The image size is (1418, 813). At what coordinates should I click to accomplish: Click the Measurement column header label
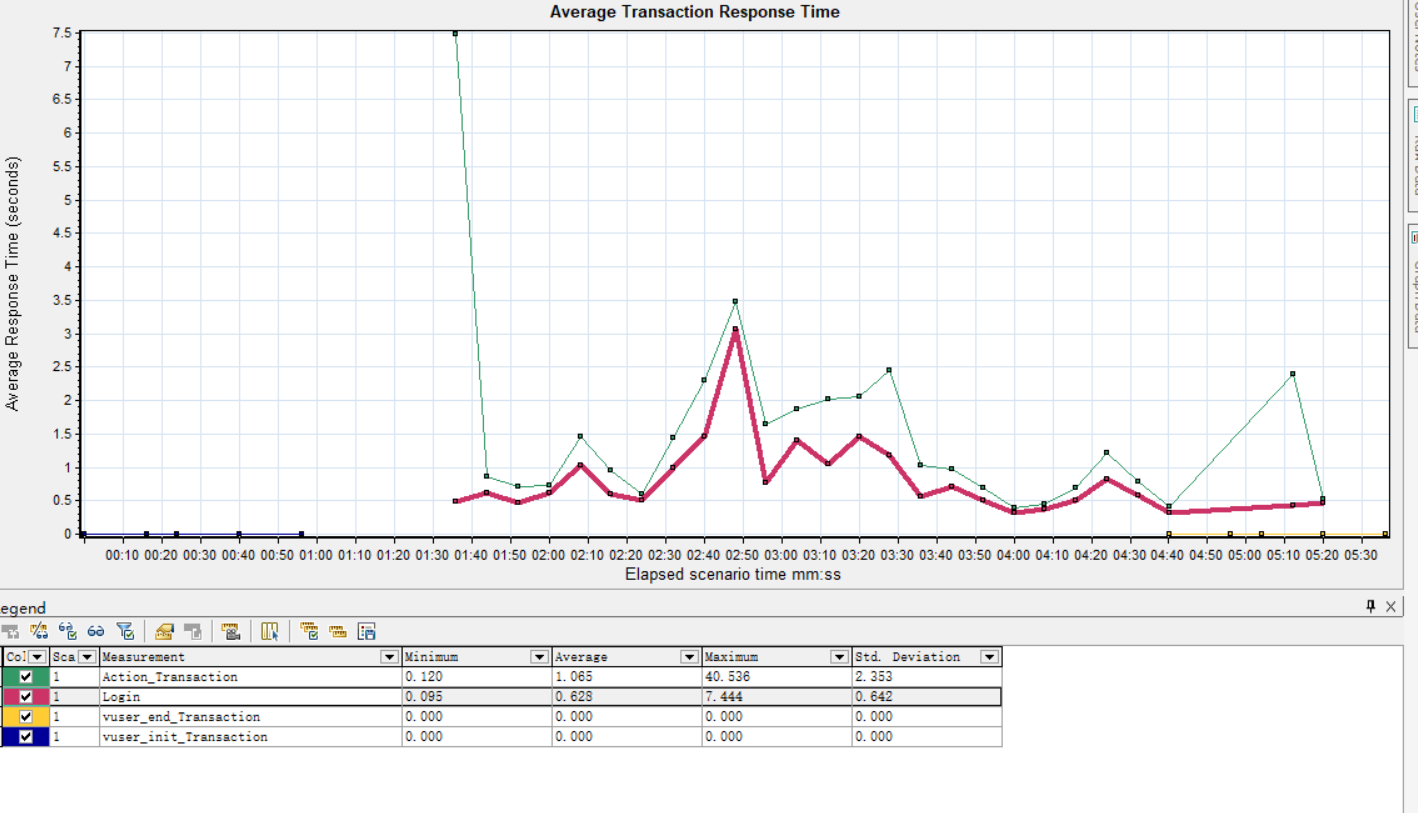tap(143, 657)
